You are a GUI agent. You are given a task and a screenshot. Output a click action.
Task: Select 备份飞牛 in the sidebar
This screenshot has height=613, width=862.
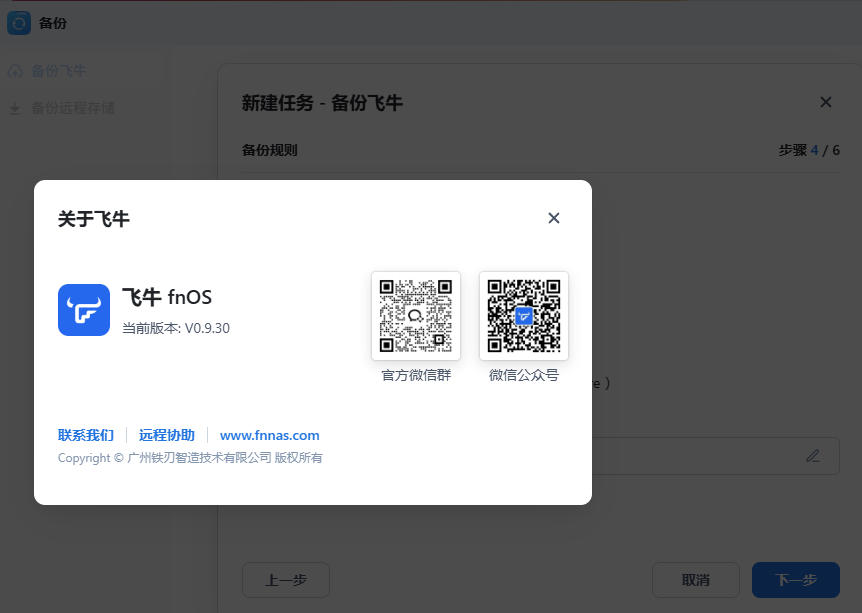(x=60, y=71)
